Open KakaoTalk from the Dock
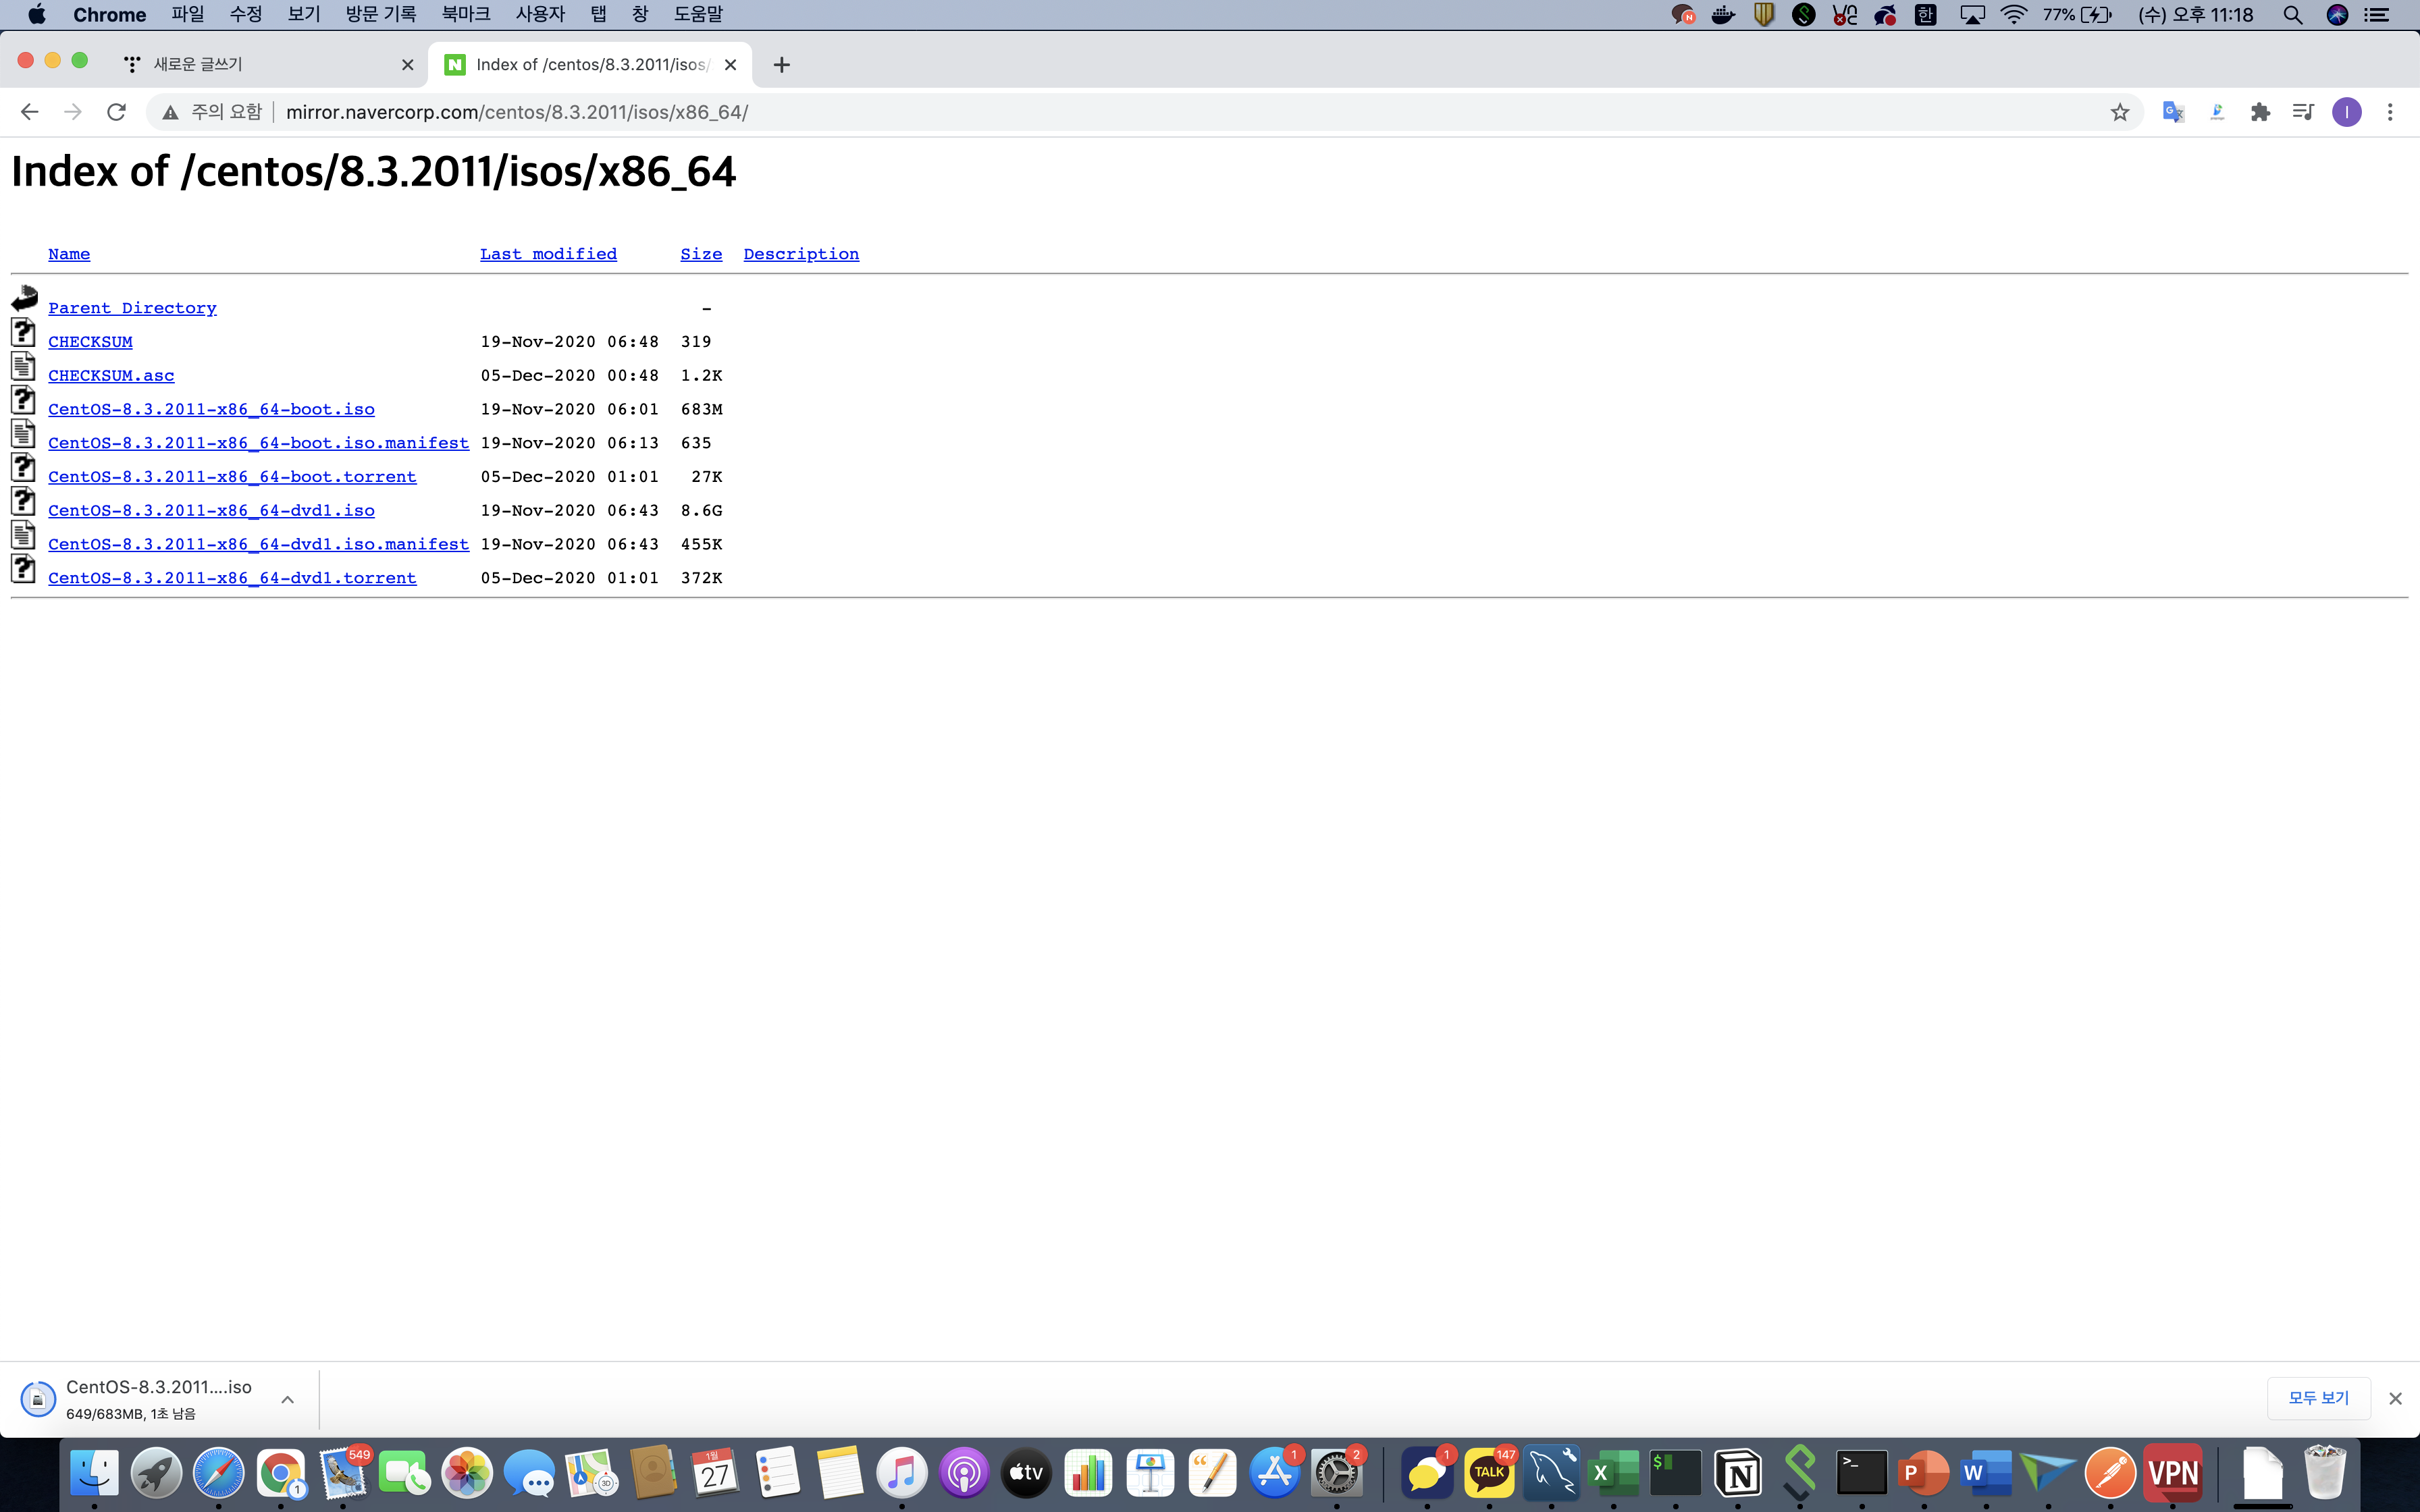Viewport: 2420px width, 1512px height. click(1489, 1473)
